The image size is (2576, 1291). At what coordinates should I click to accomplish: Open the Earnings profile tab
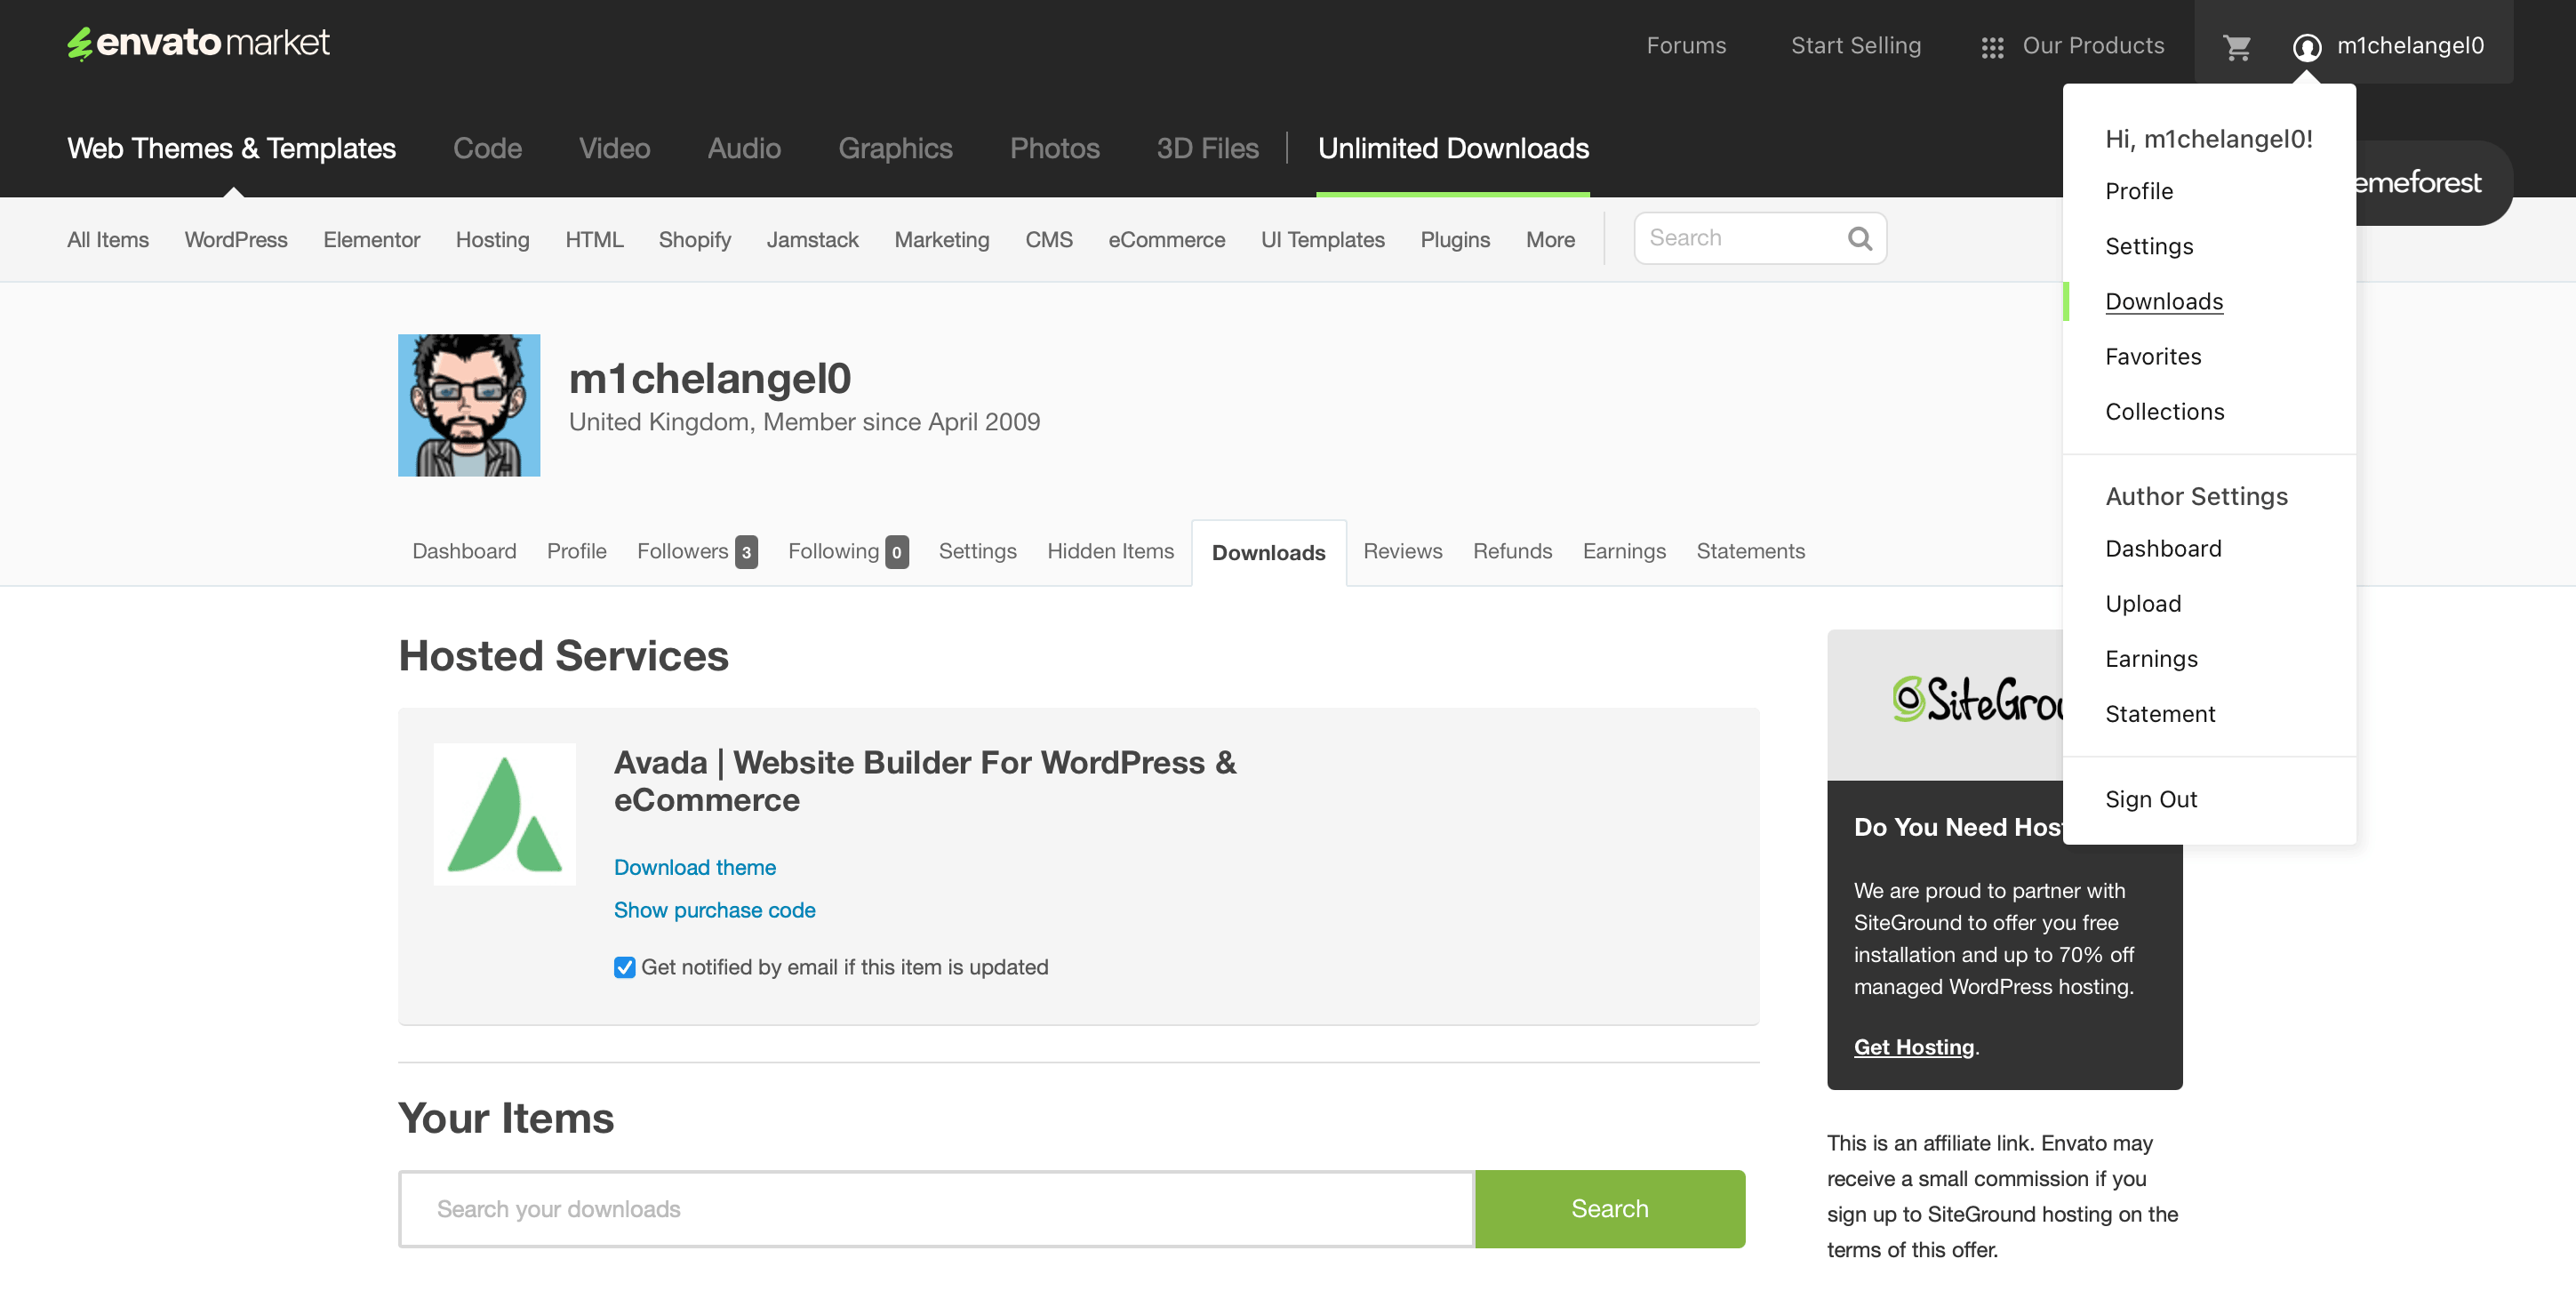pyautogui.click(x=1624, y=551)
